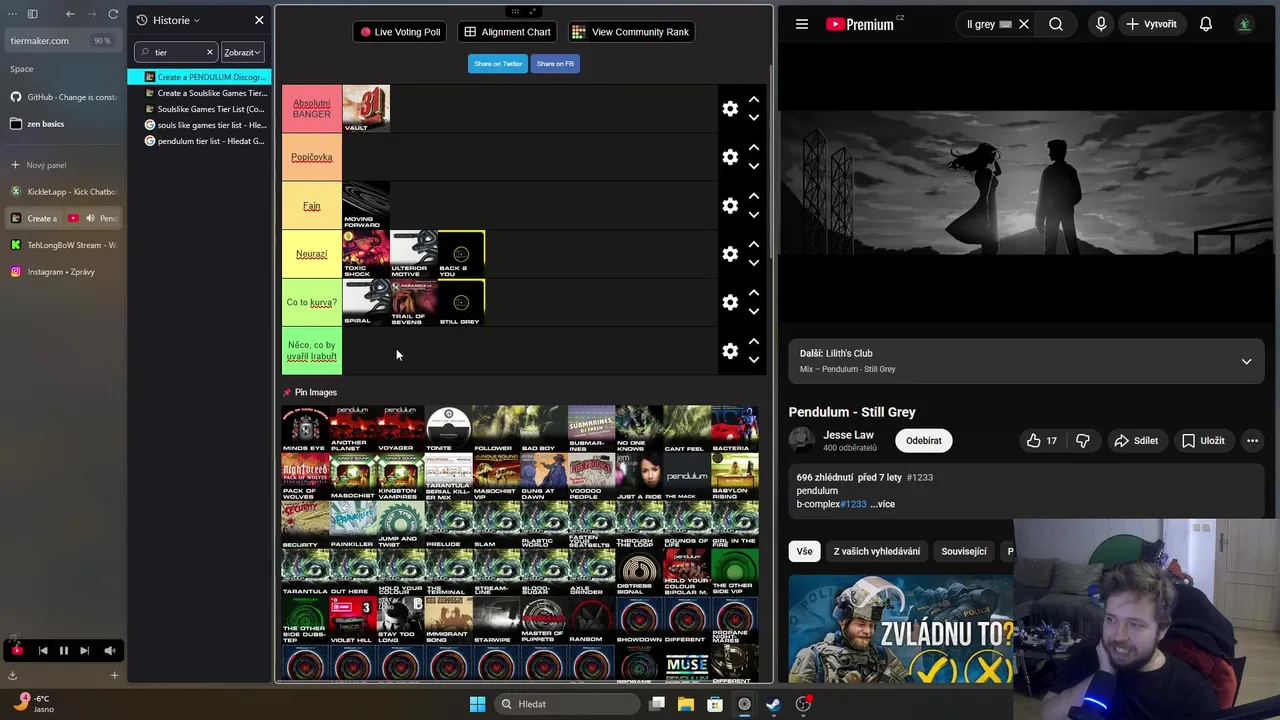Open settings gear for Popíčovka tier
The image size is (1280, 720).
click(730, 157)
